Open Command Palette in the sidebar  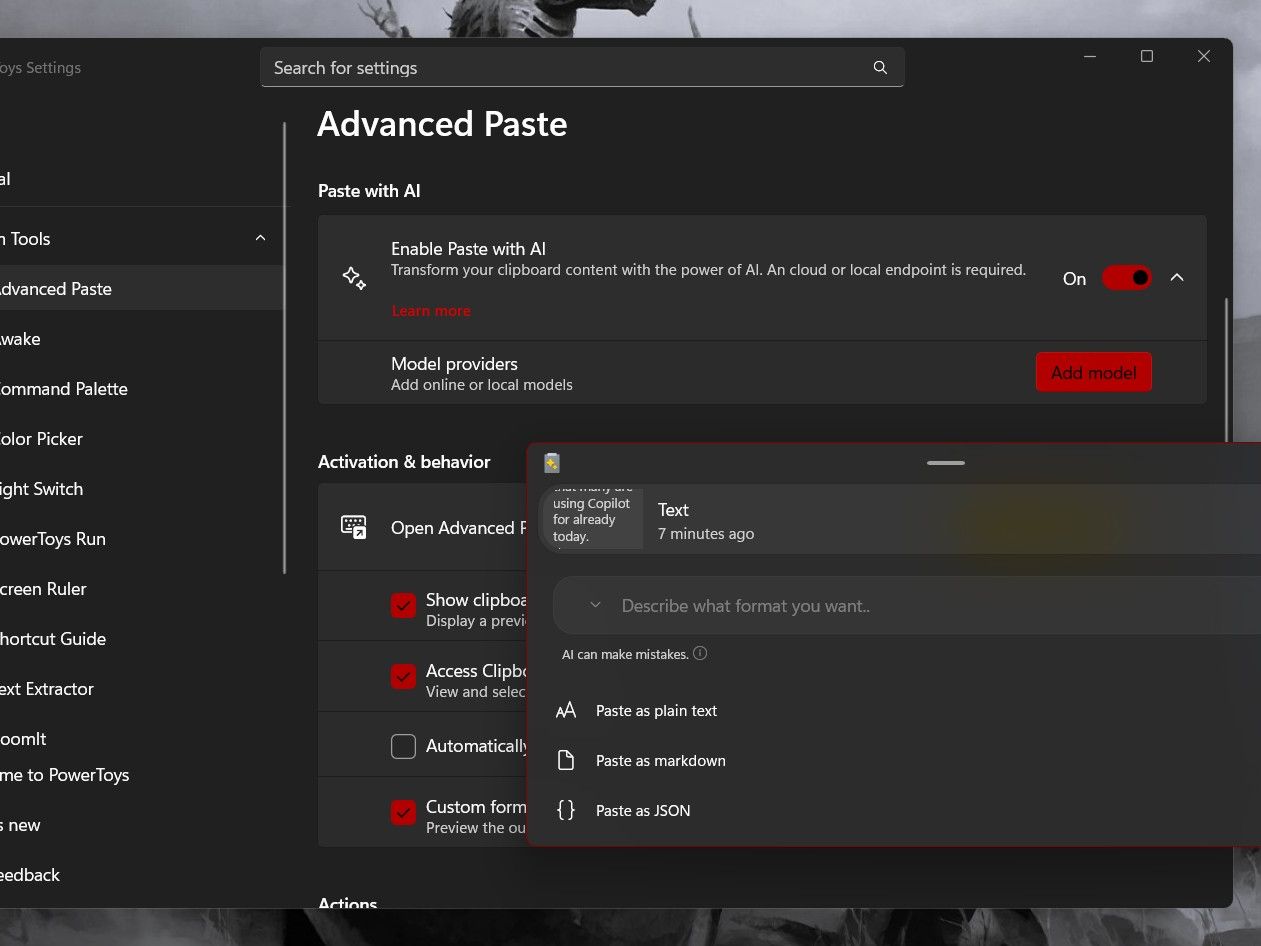pyautogui.click(x=140, y=389)
